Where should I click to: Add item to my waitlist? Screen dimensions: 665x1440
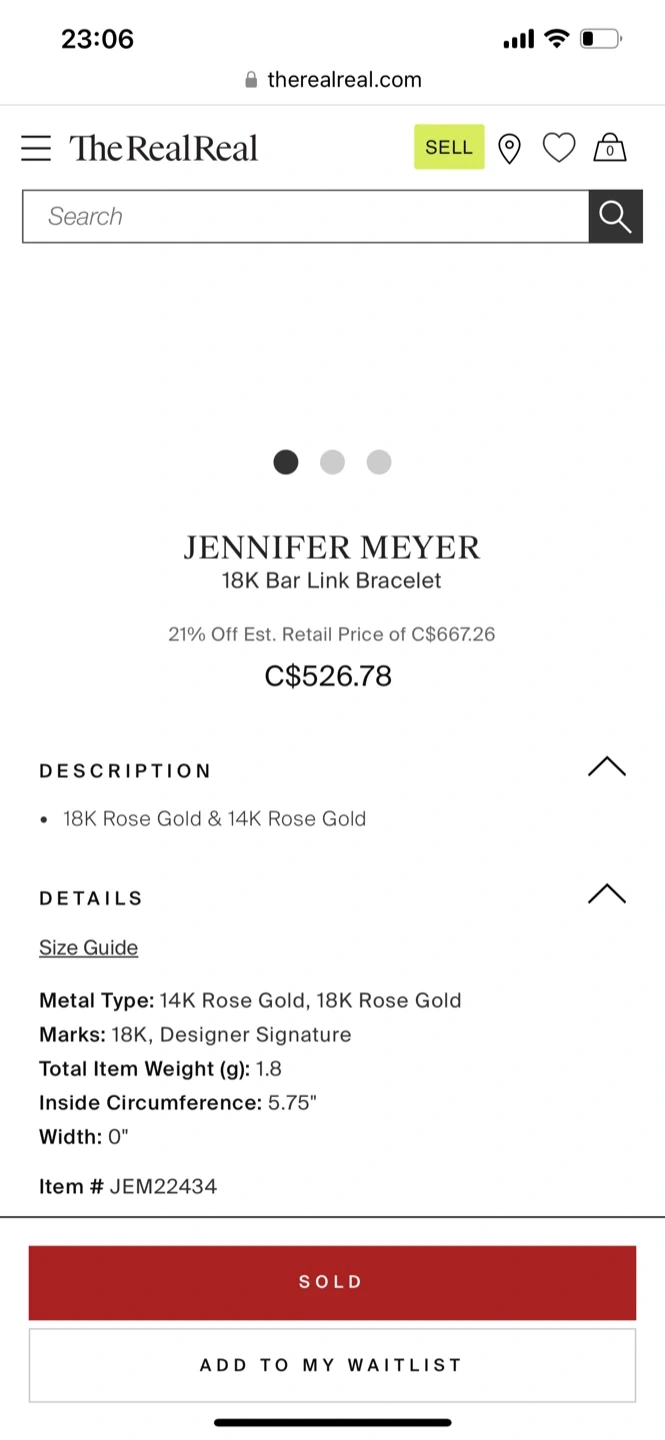332,1365
